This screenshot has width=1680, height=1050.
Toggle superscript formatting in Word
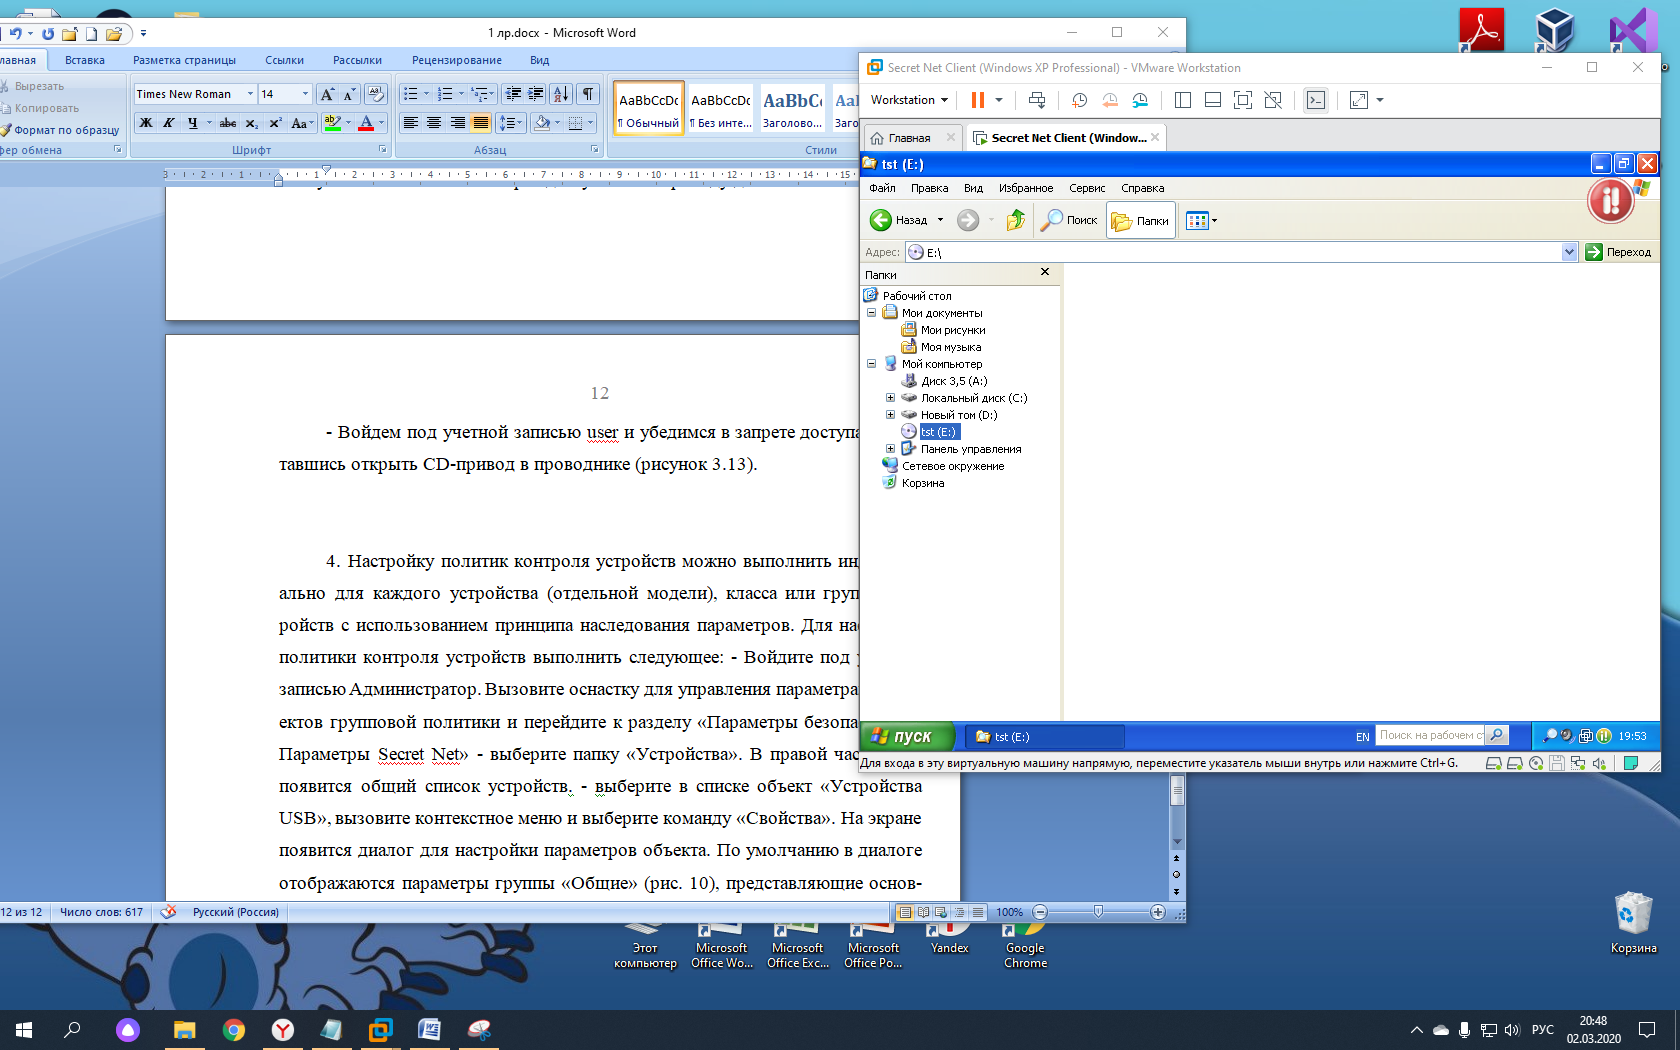tap(275, 123)
